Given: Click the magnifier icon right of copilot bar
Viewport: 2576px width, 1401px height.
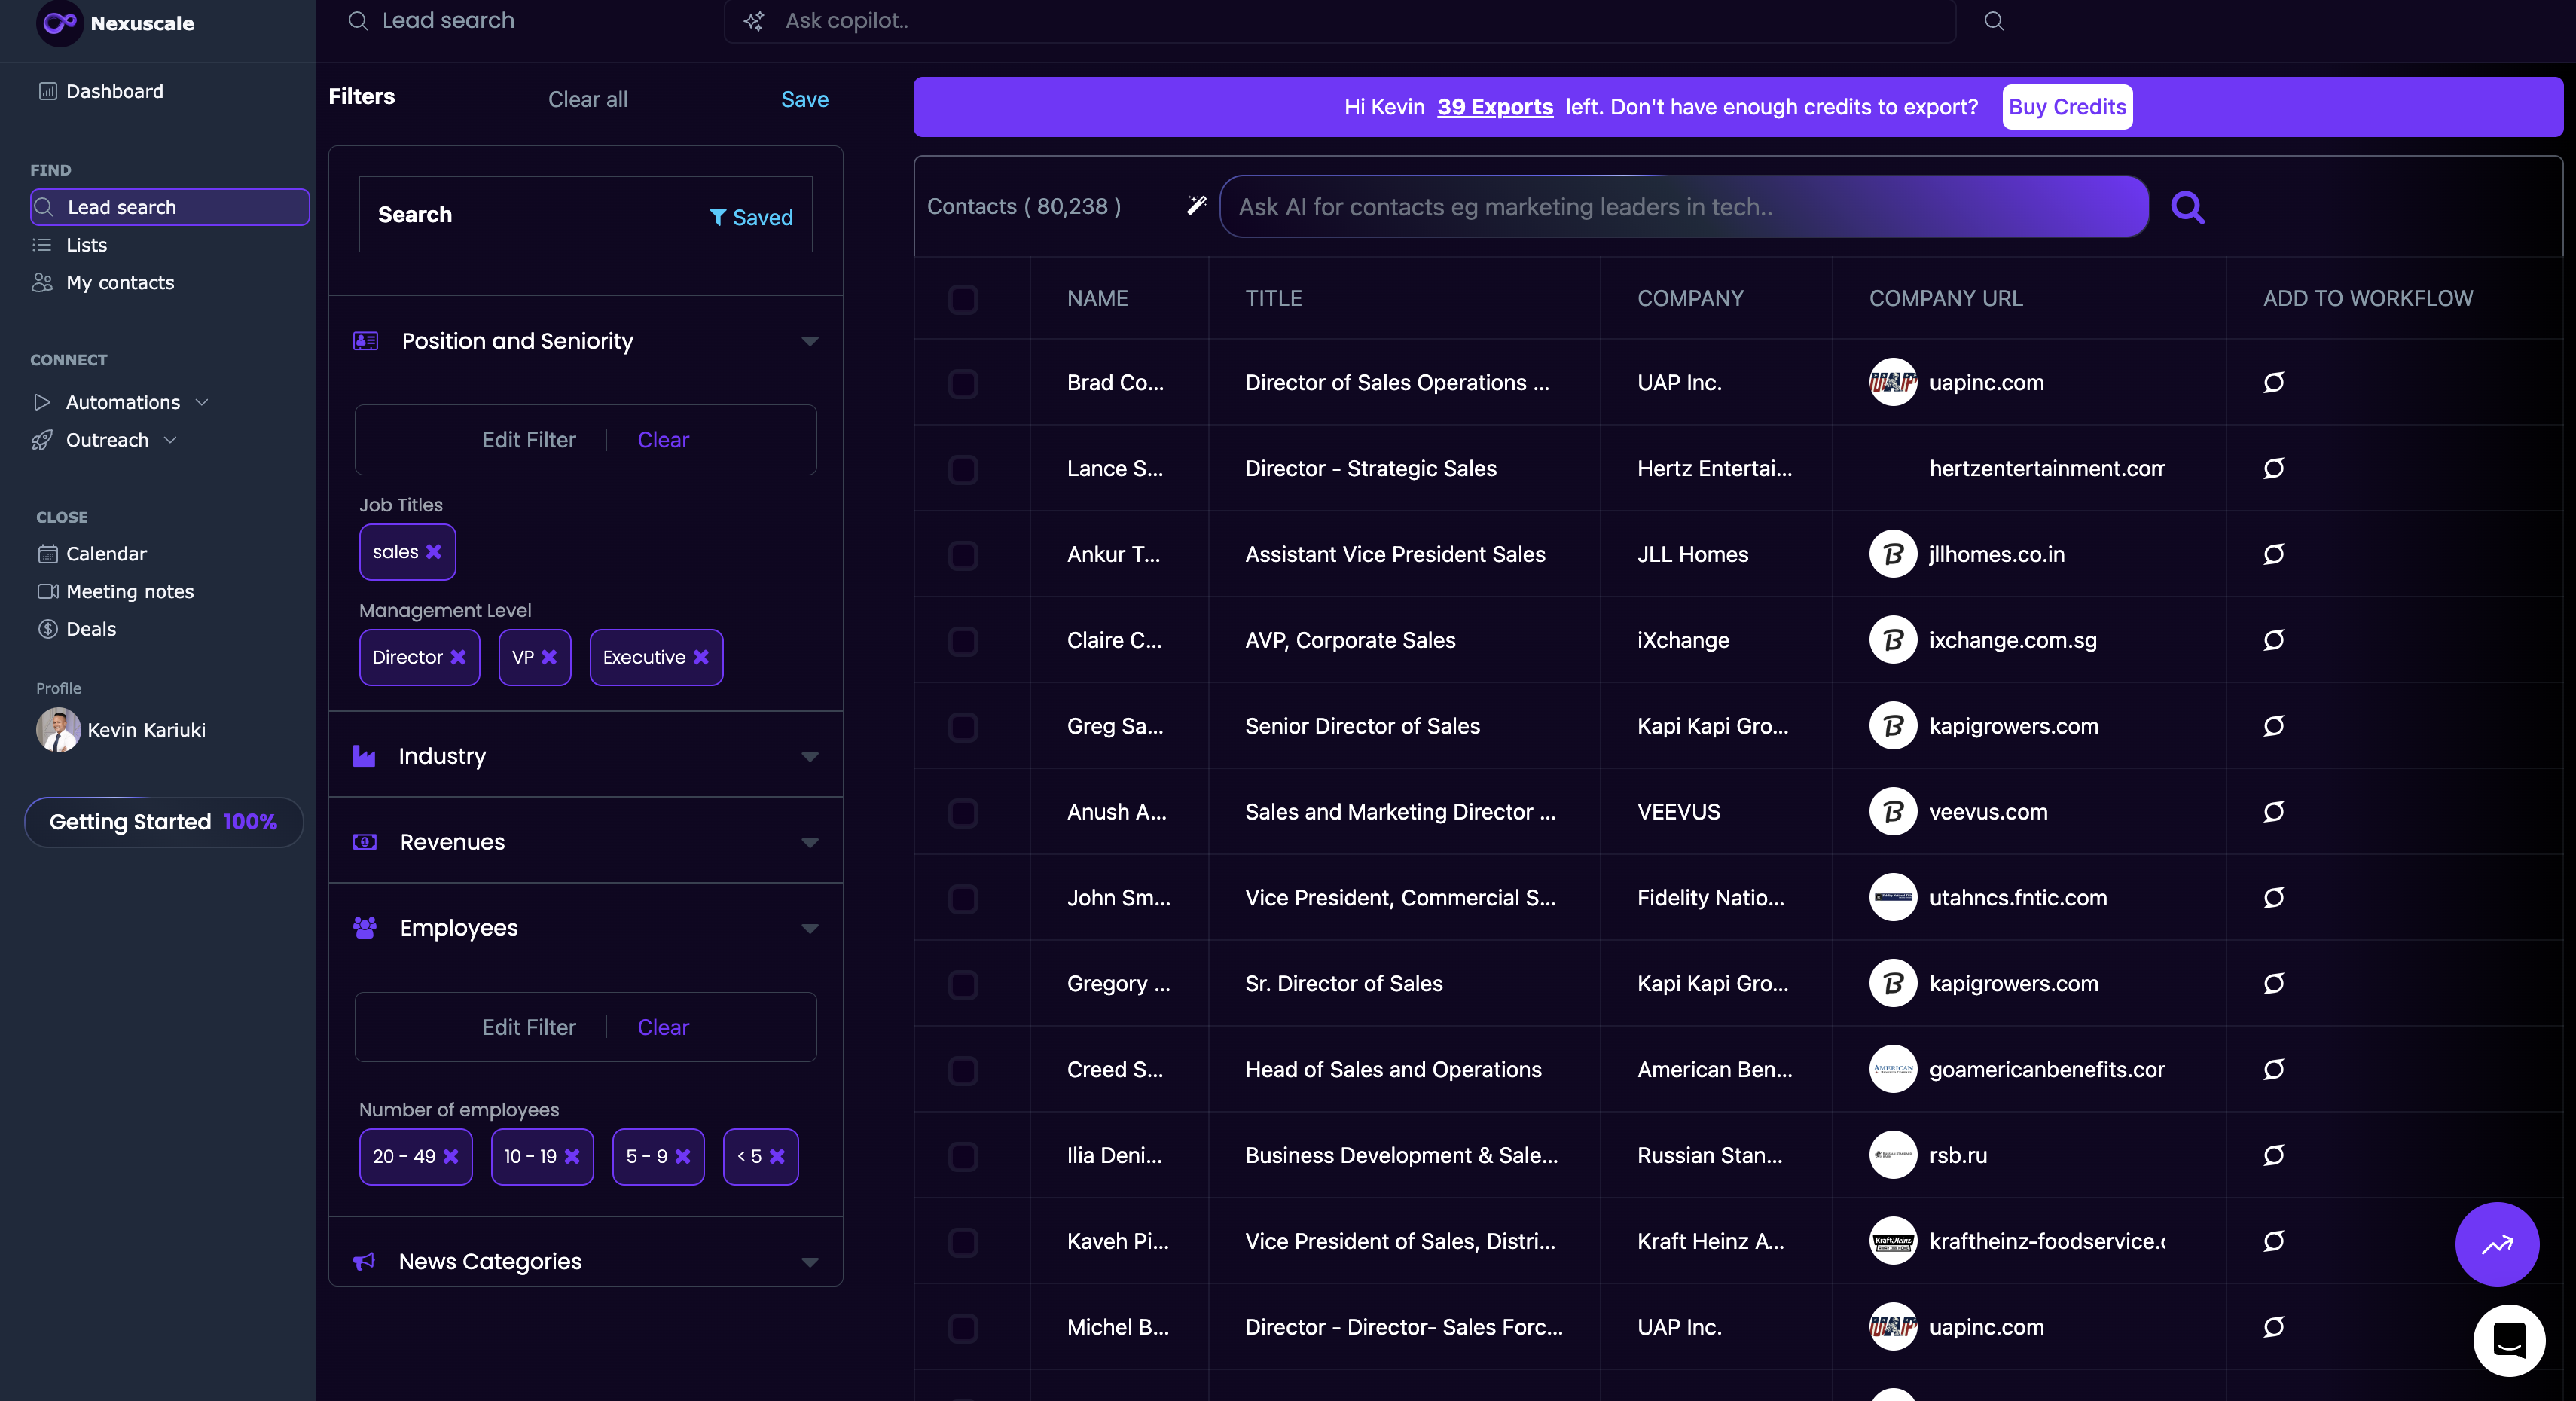Looking at the screenshot, I should (x=1993, y=21).
